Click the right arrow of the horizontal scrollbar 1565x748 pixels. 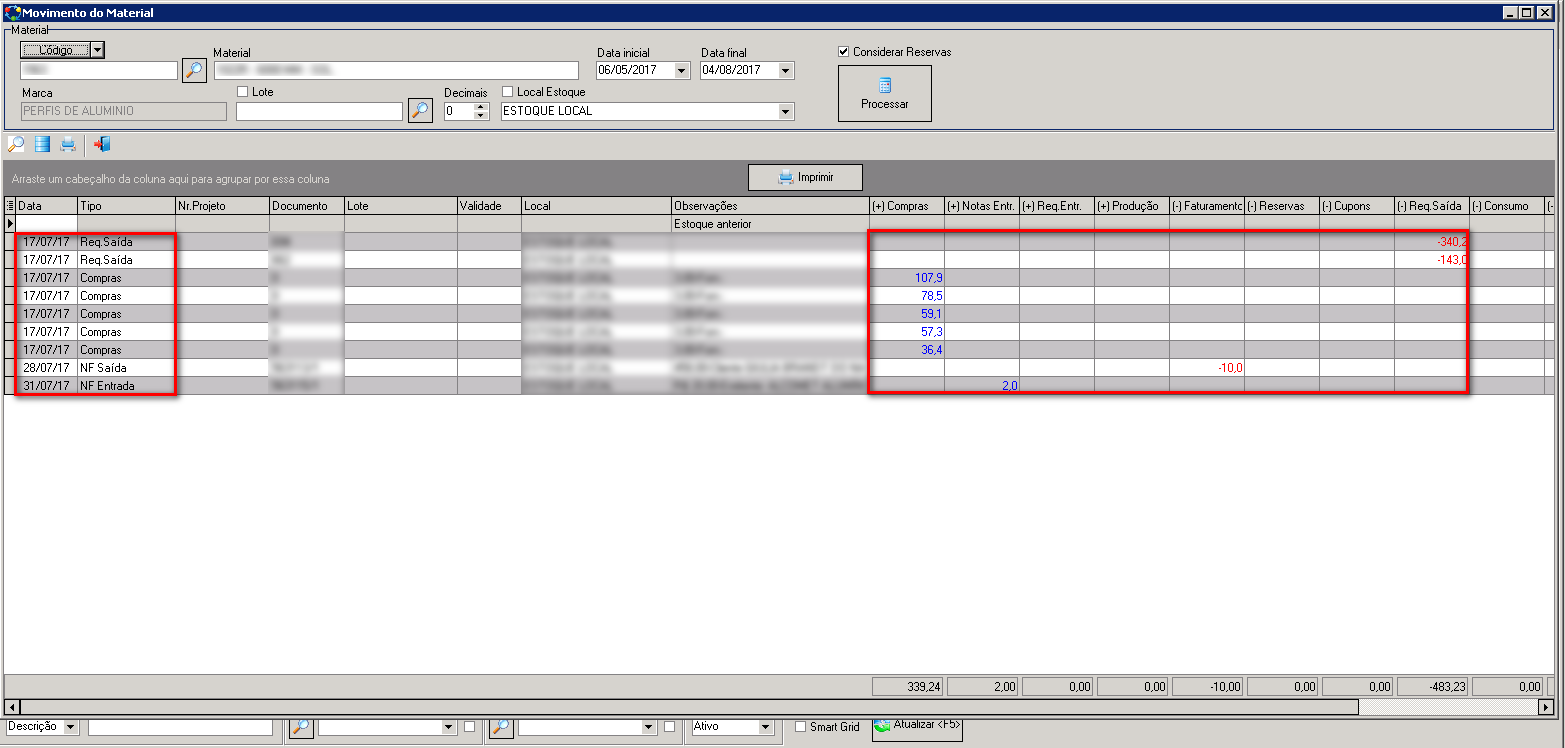[1545, 707]
